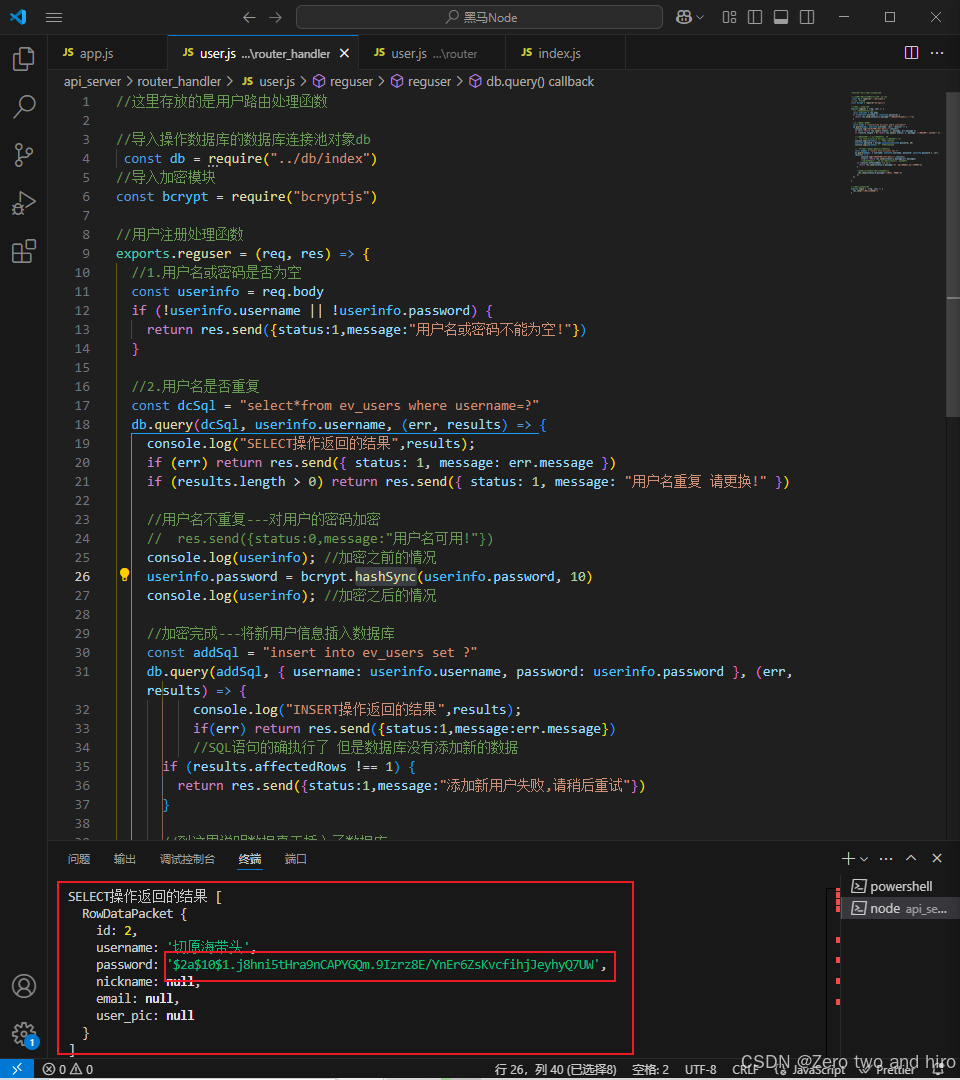Open the quick fix lightbulb on line 26
The image size is (960, 1080).
[124, 576]
